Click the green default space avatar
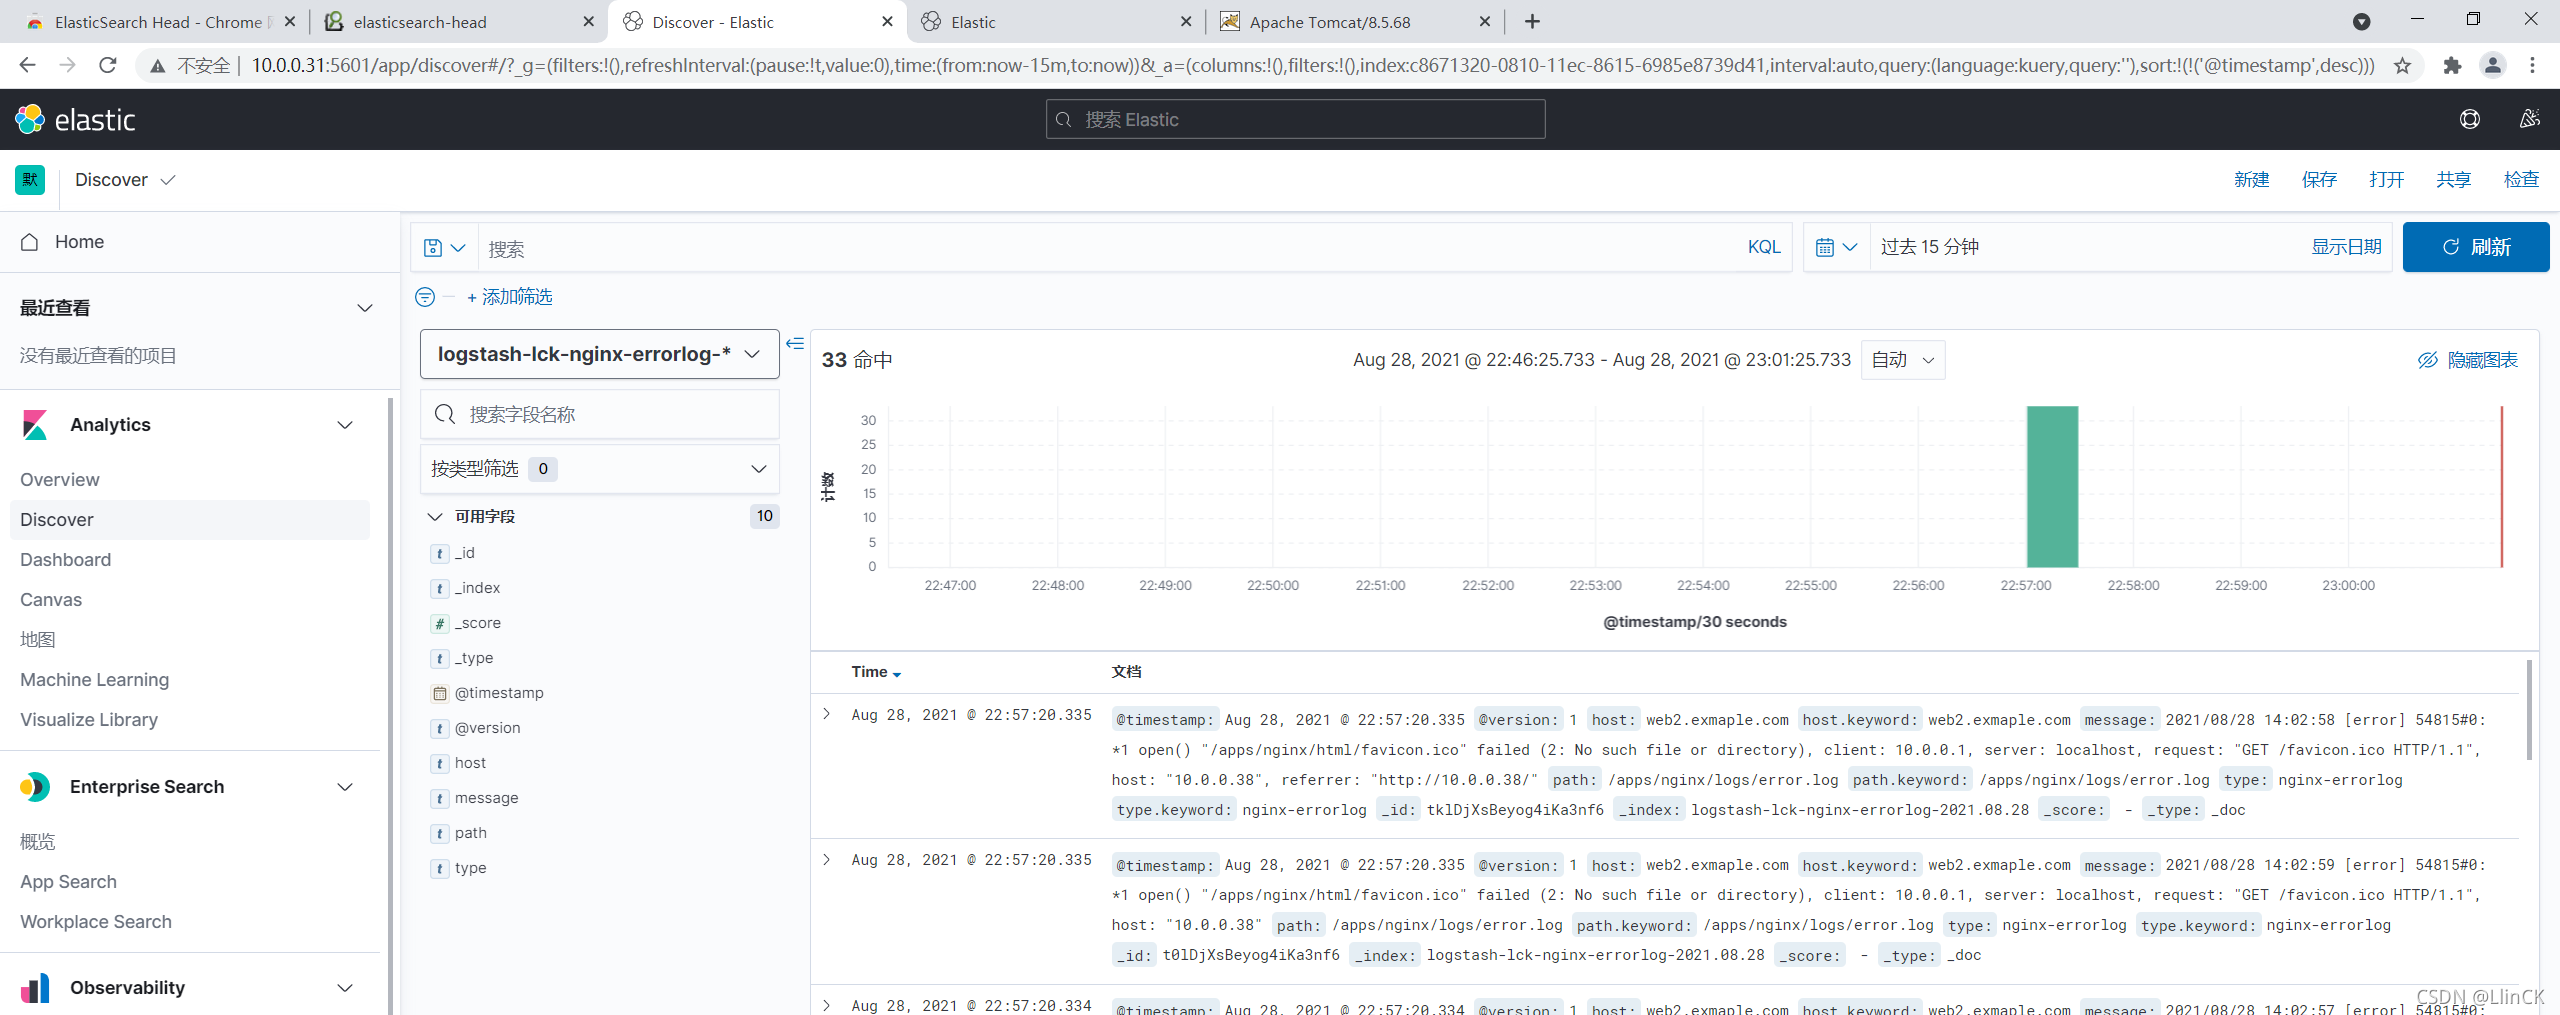This screenshot has height=1015, width=2560. pos(30,180)
